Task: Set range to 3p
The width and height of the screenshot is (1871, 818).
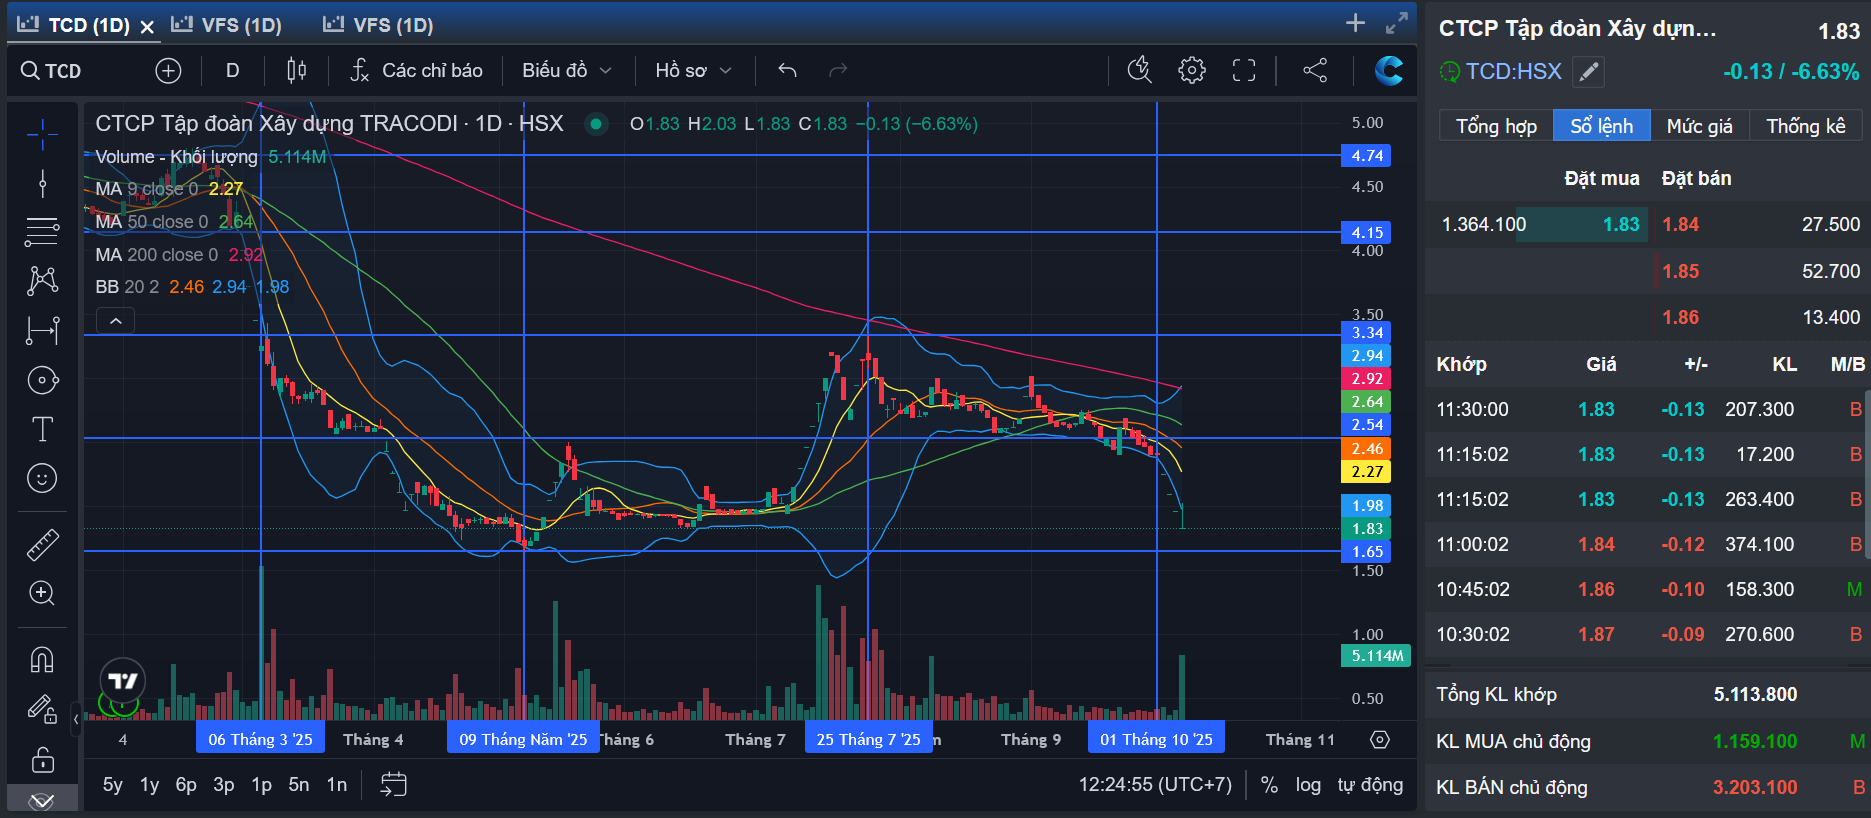Action: coord(224,785)
